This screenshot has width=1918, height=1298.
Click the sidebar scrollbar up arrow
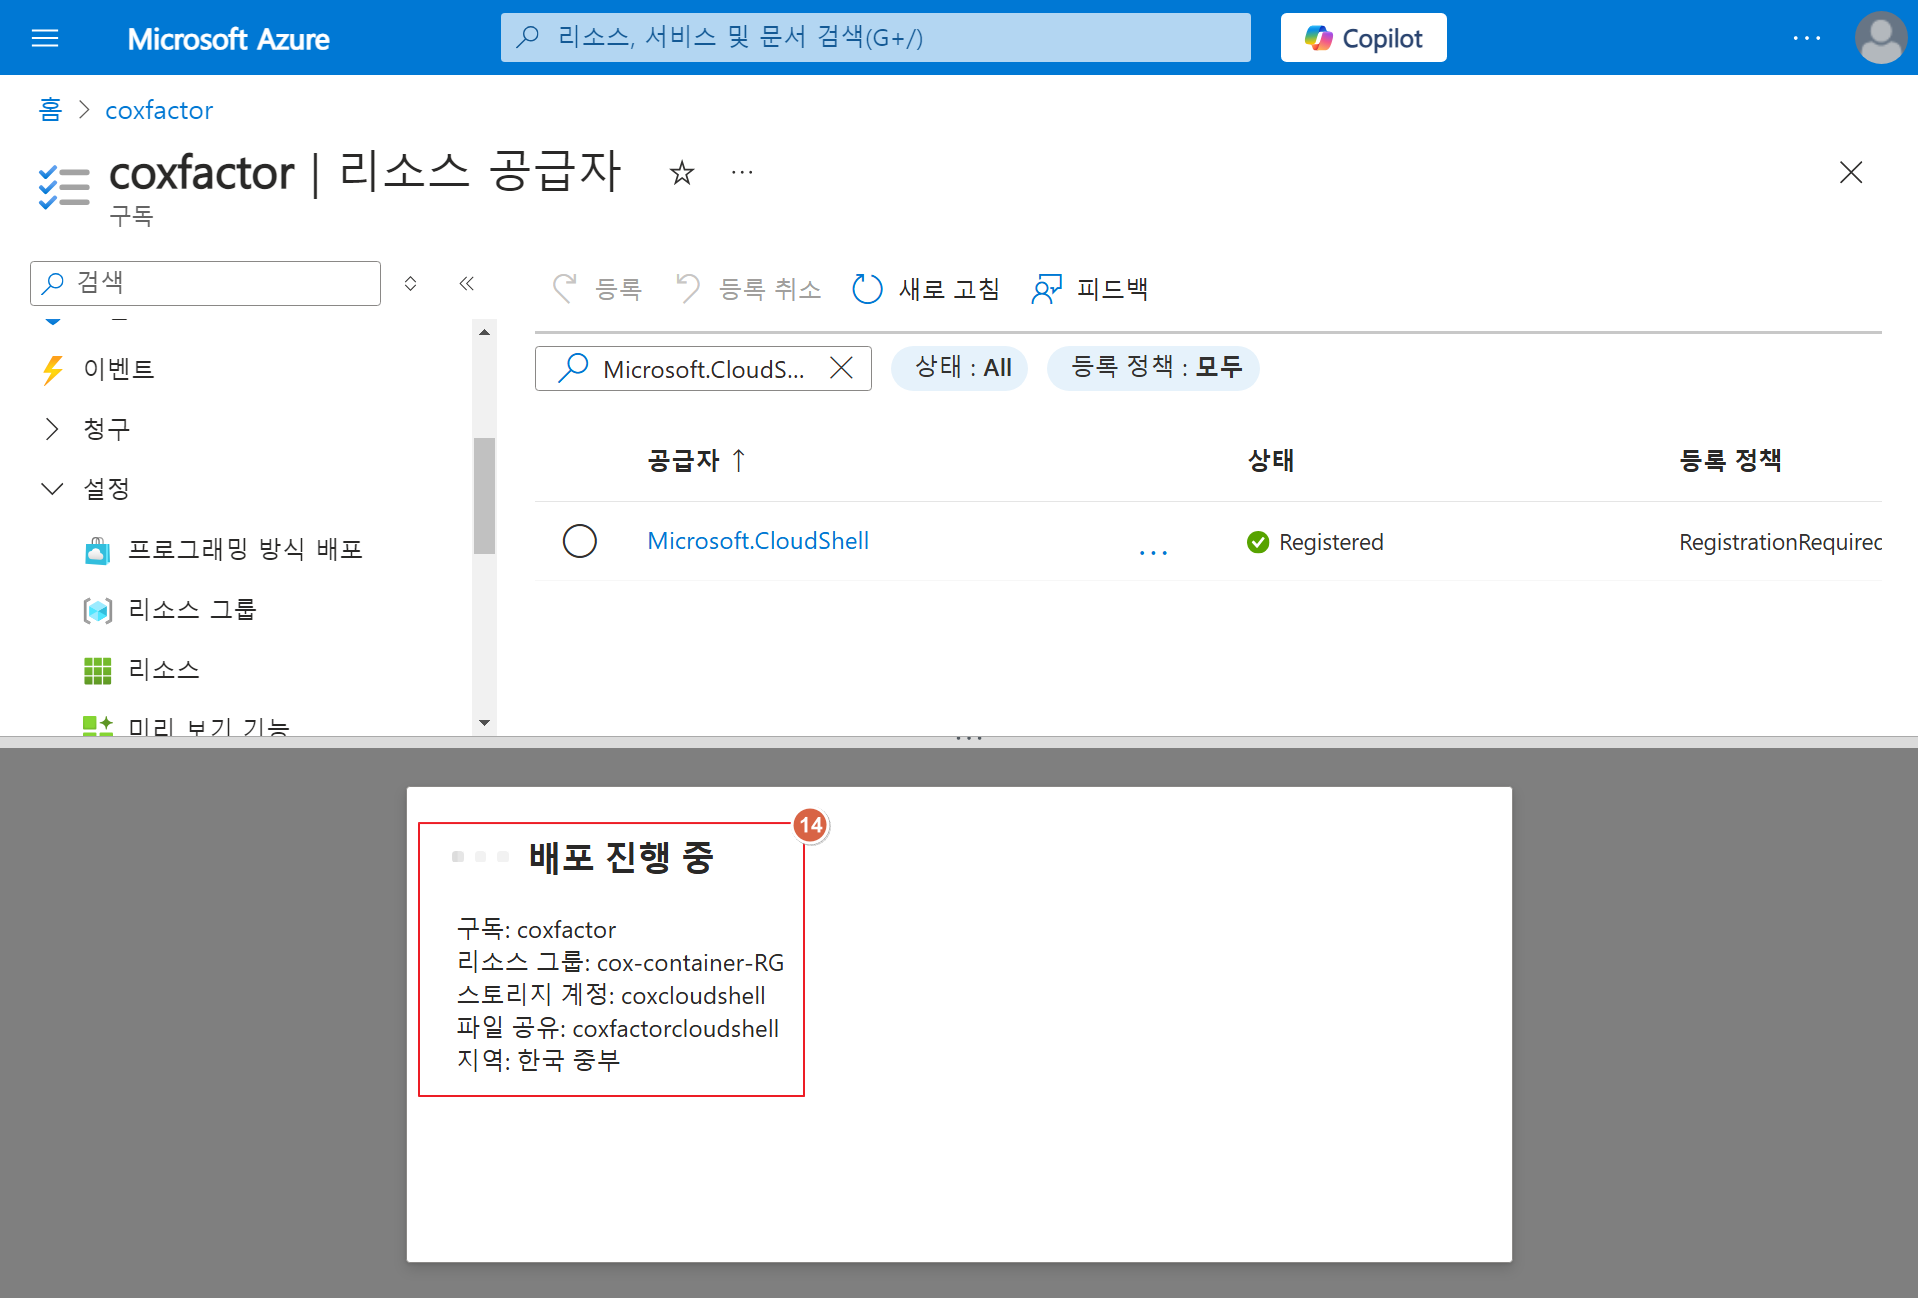pos(485,332)
